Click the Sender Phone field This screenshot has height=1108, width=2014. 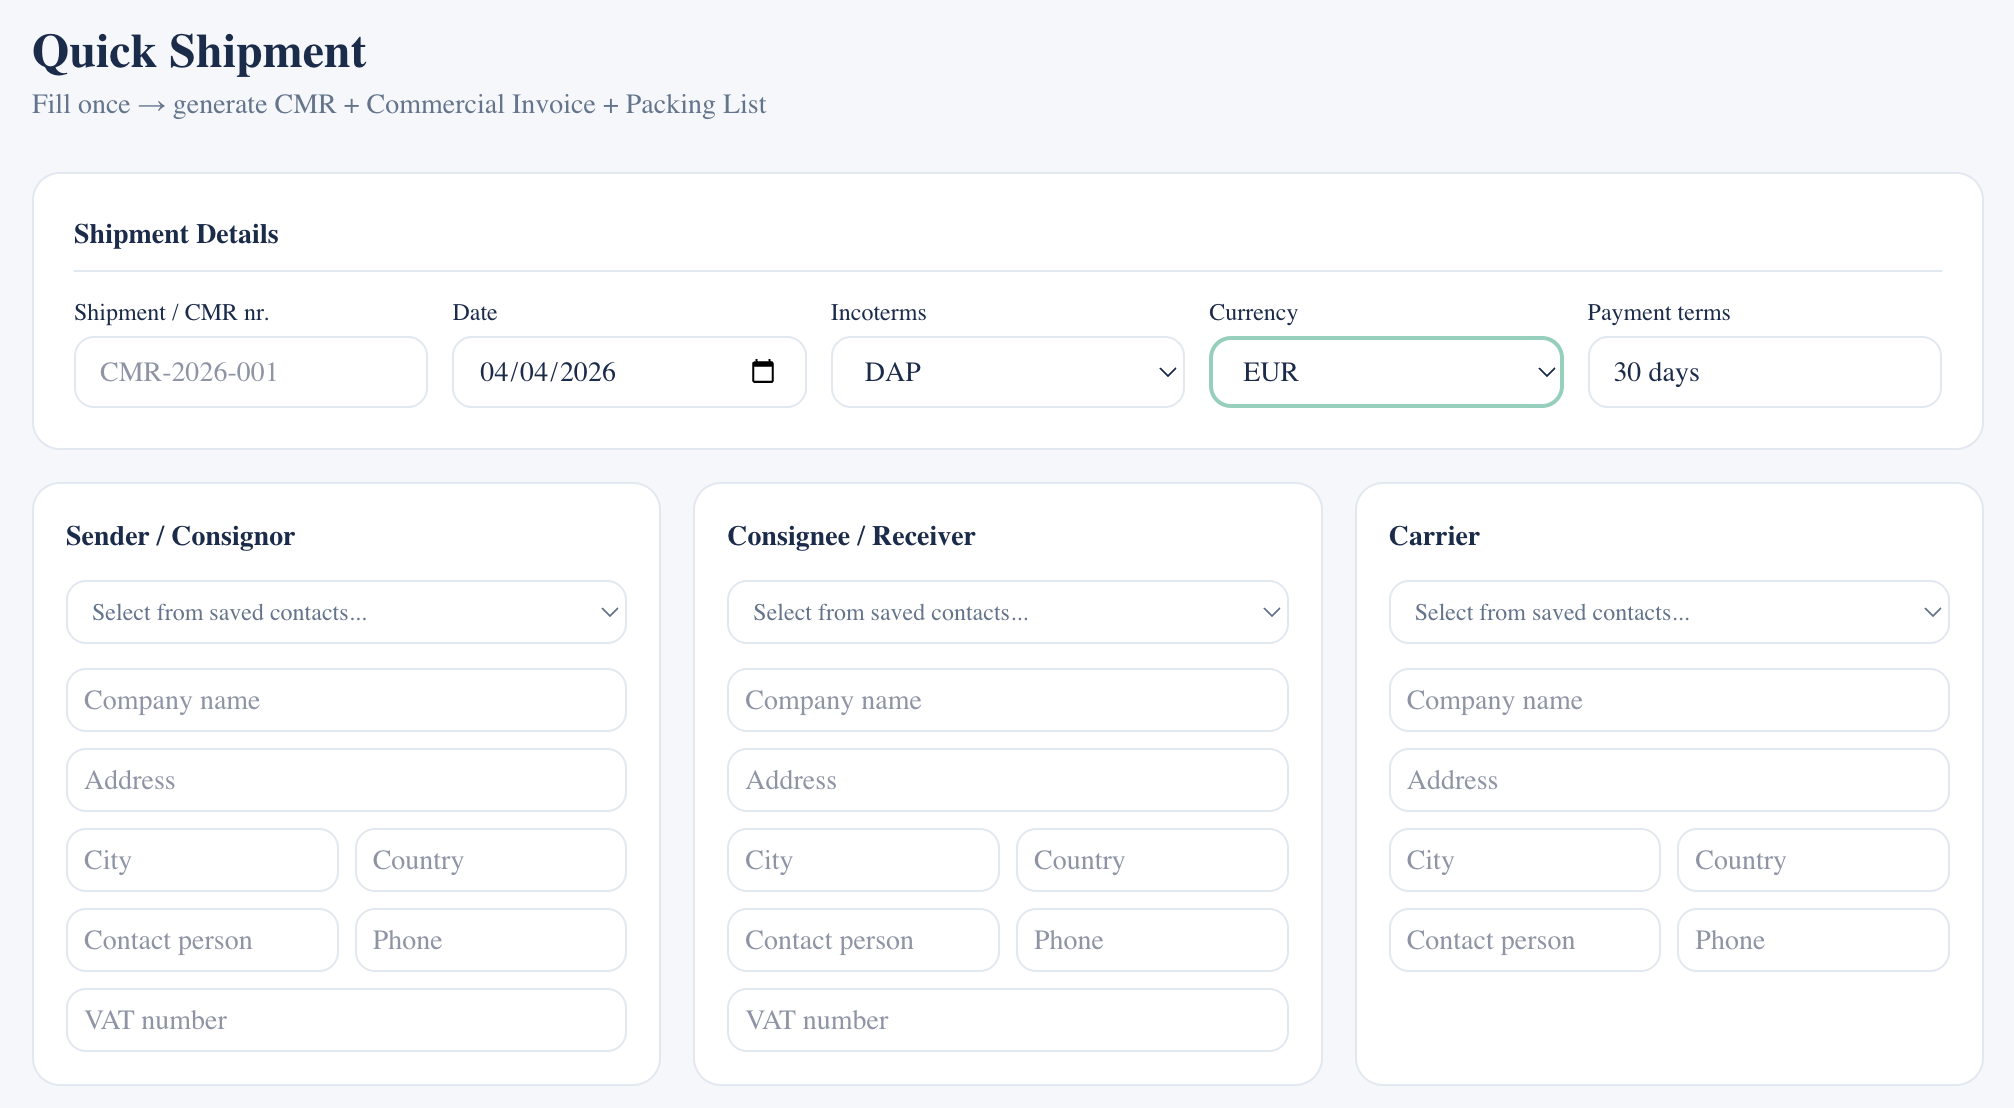pos(490,940)
